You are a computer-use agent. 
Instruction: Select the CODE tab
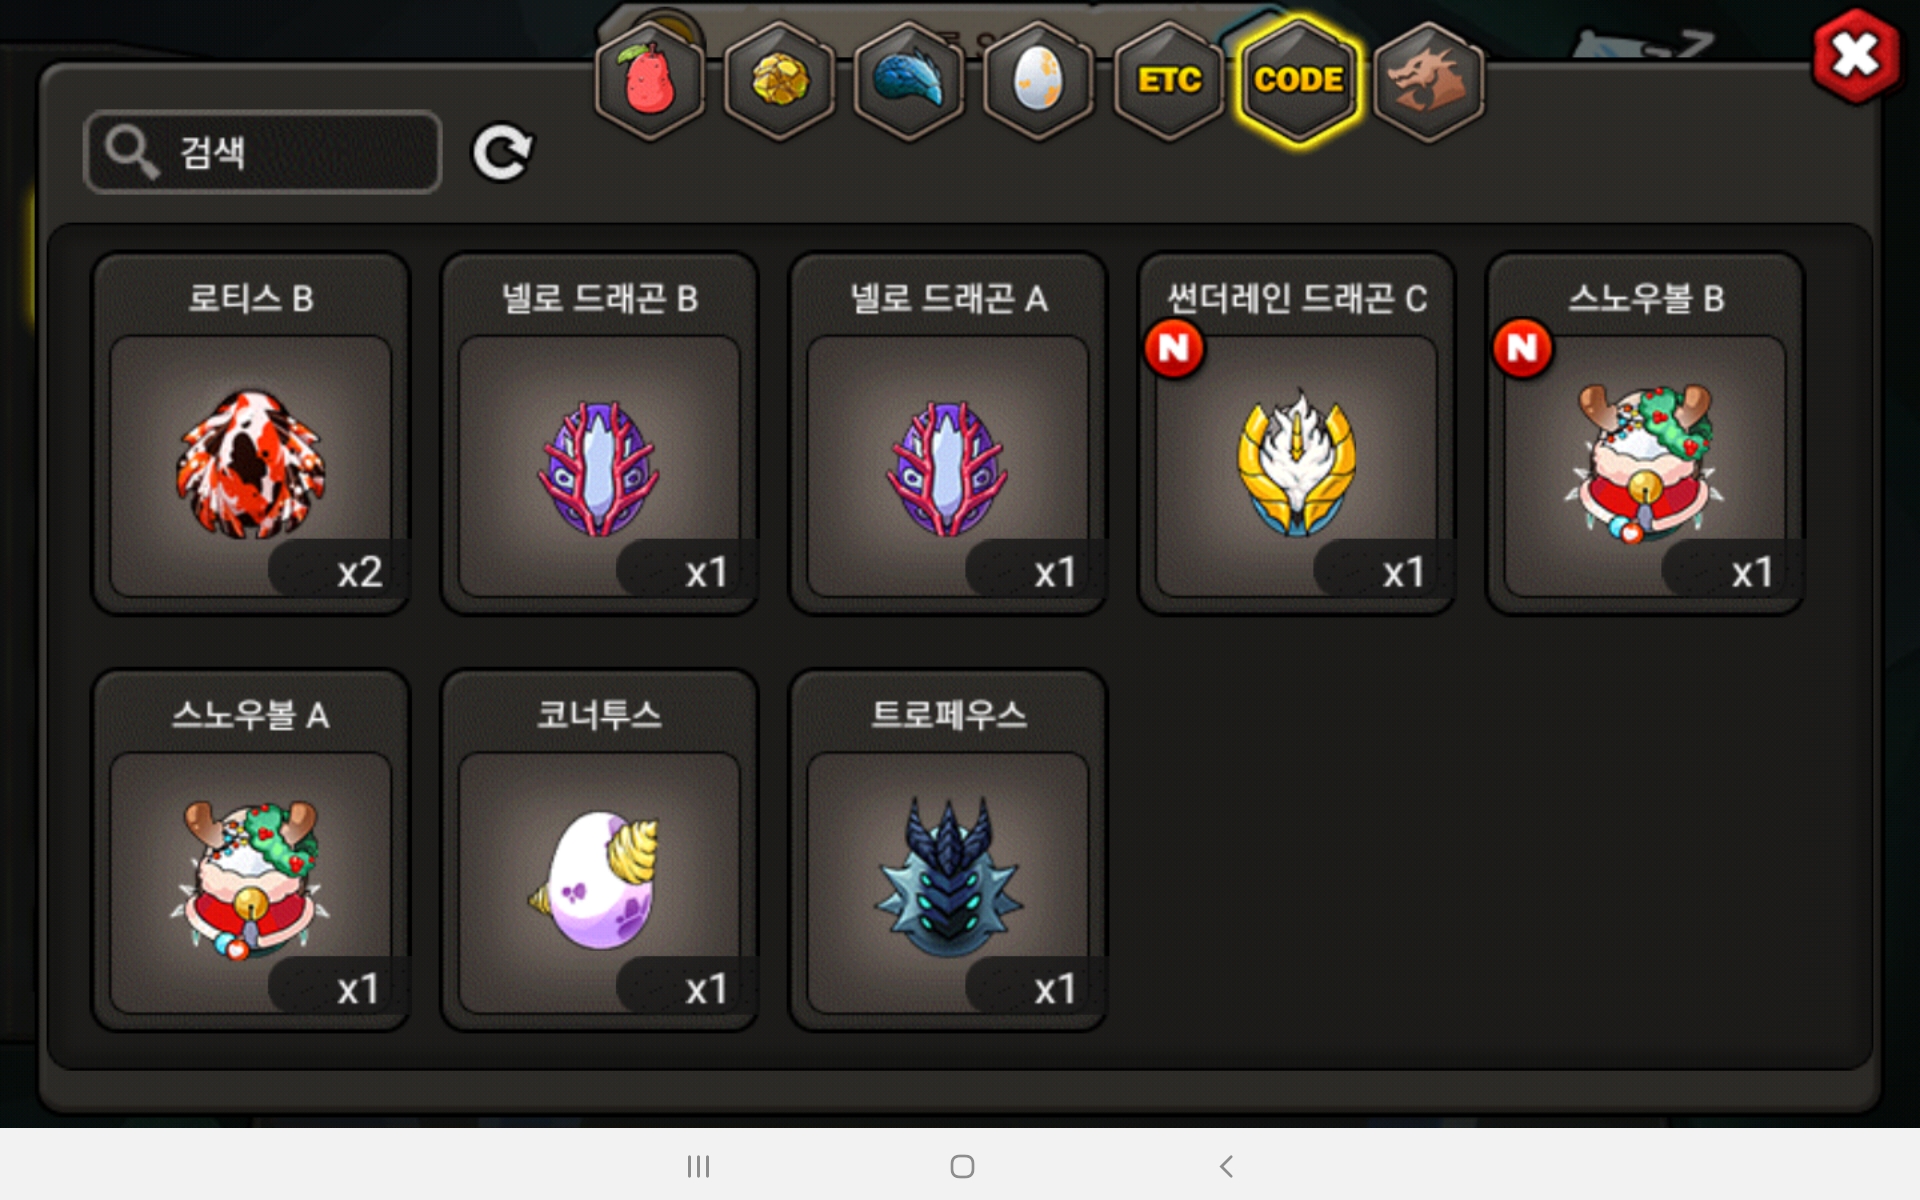[x=1299, y=80]
